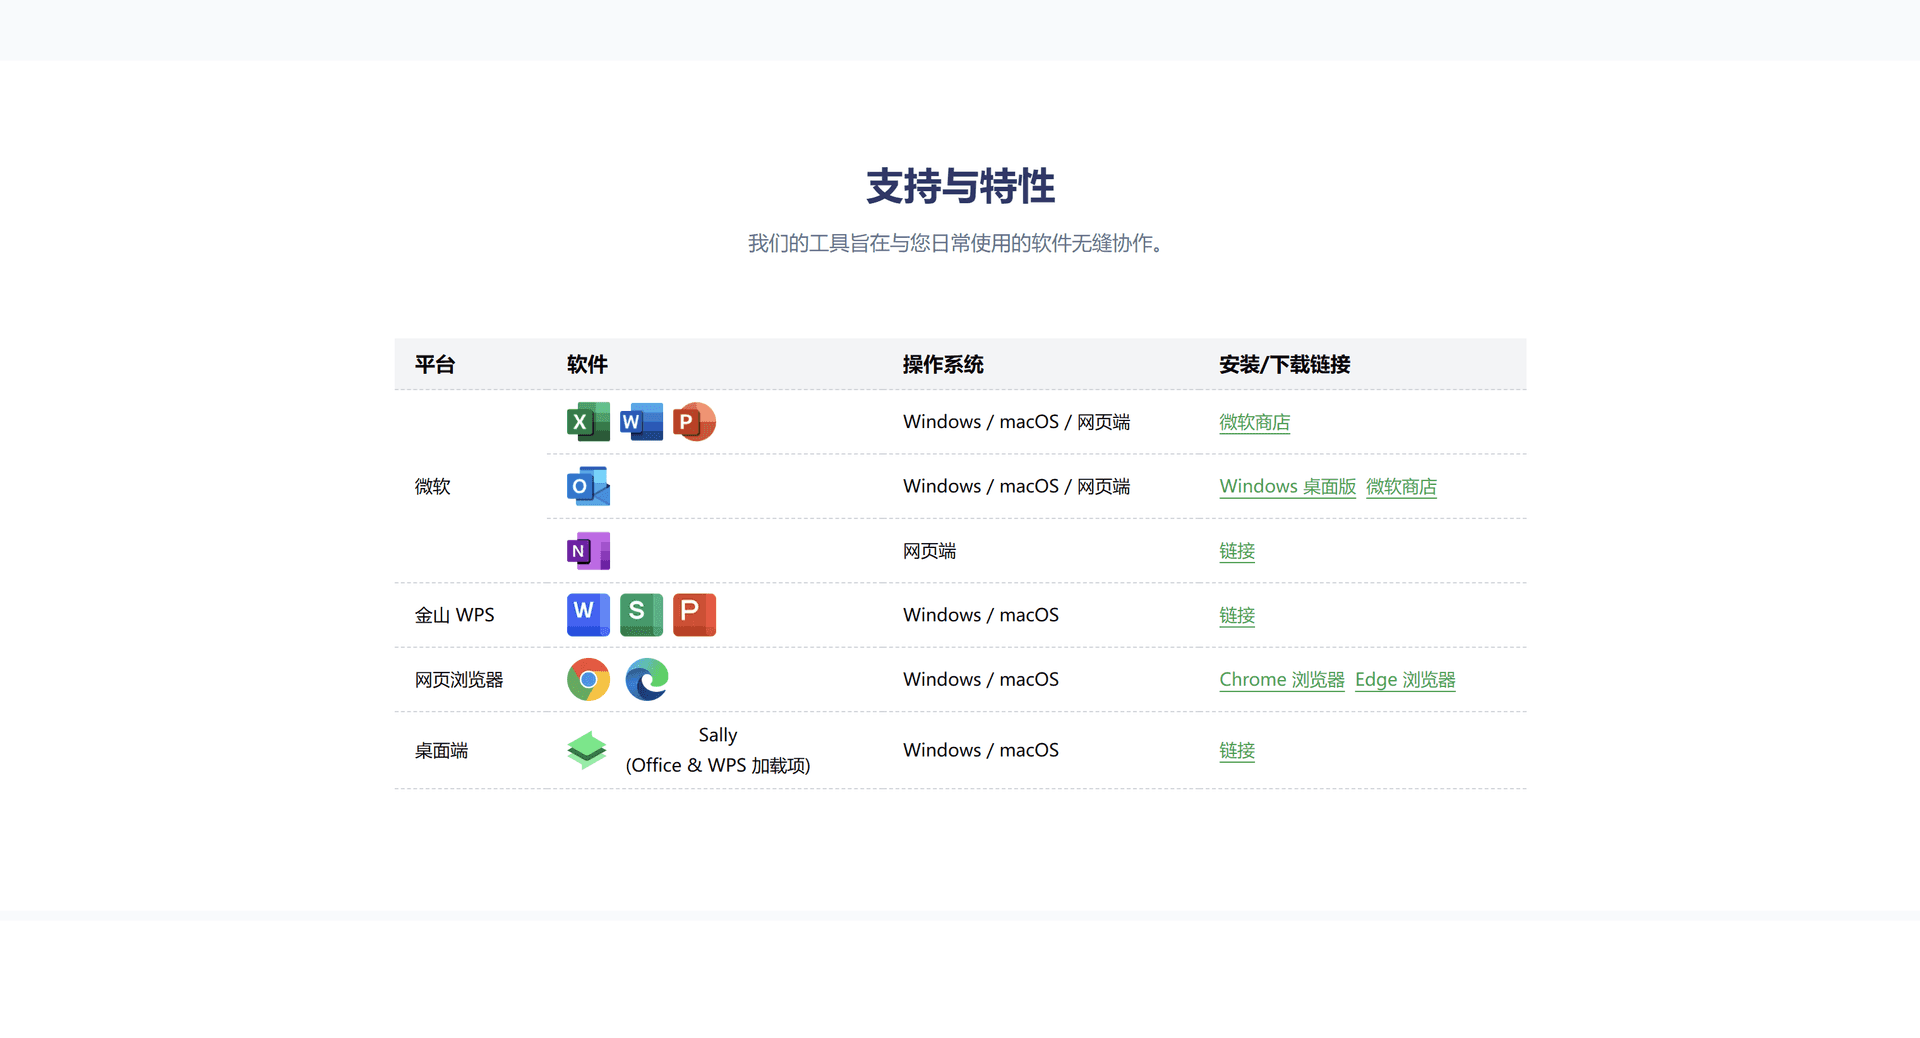Click Windows / macOS in the 网页浏览器 row
The height and width of the screenshot is (1038, 1920).
(x=981, y=680)
